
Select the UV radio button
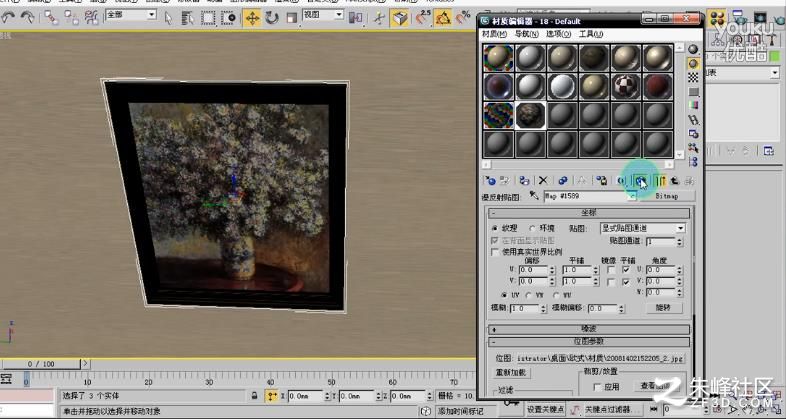504,295
